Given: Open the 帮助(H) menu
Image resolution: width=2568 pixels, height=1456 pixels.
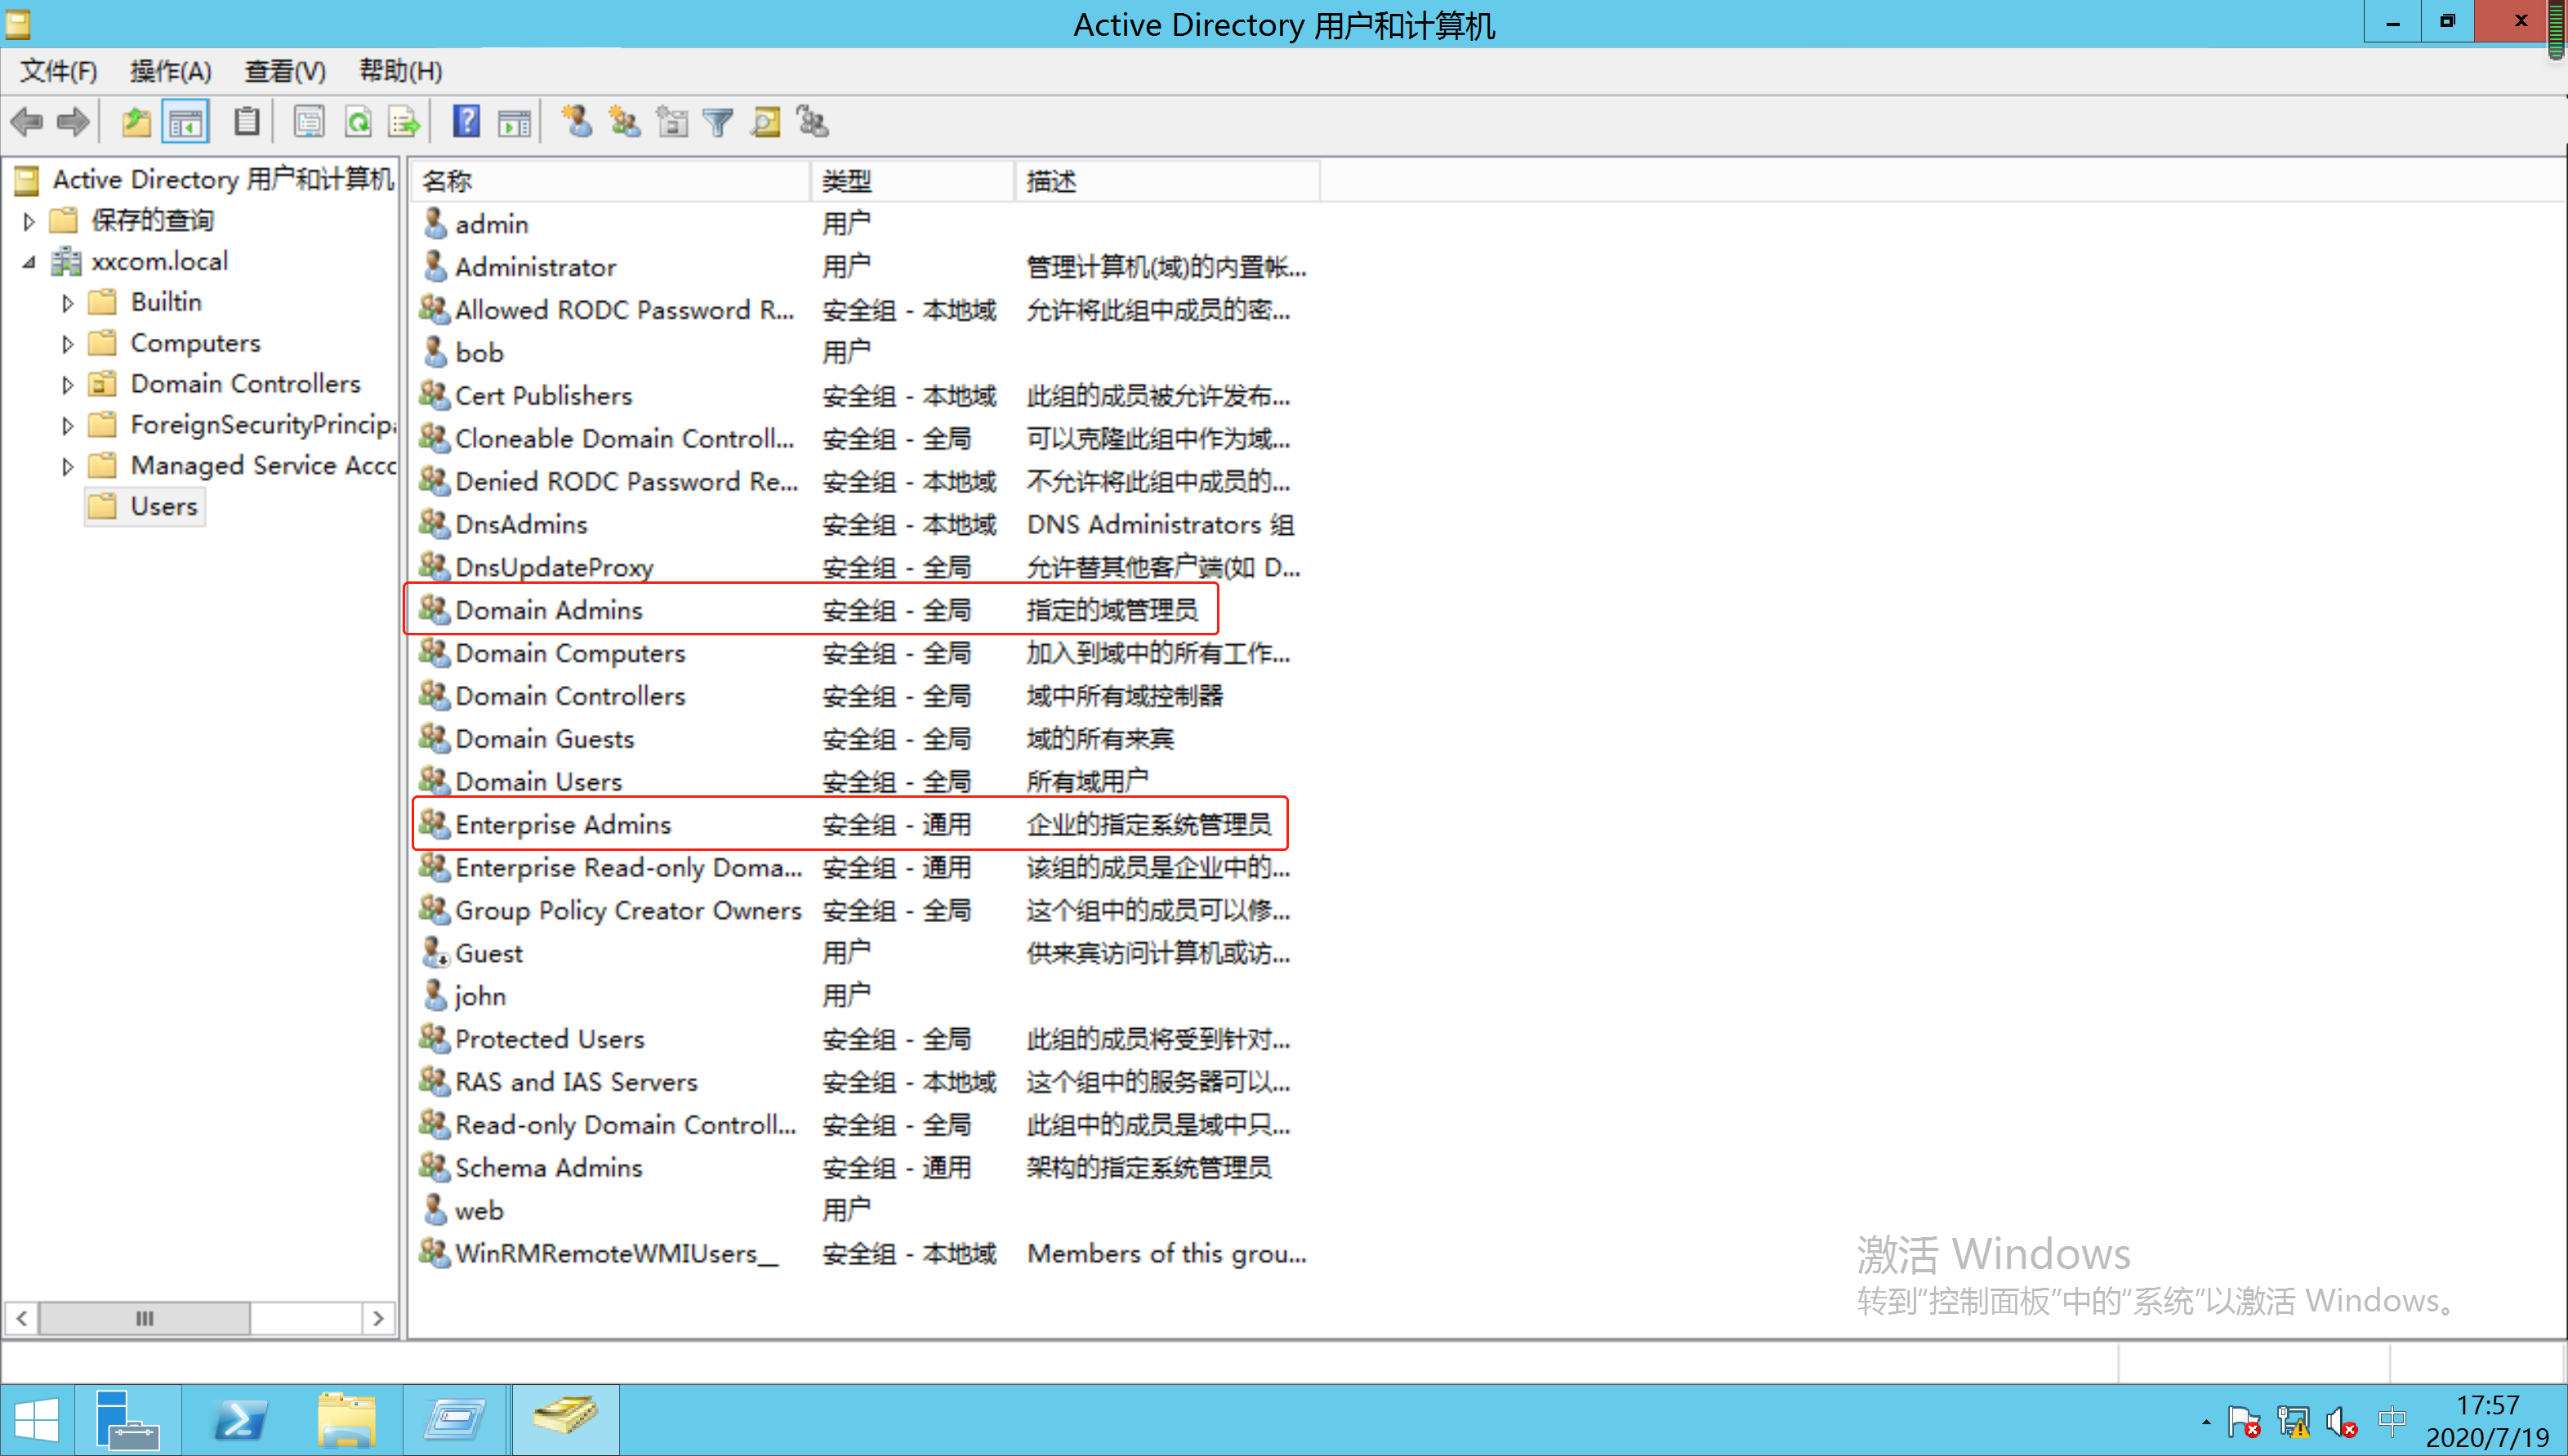Looking at the screenshot, I should (400, 71).
